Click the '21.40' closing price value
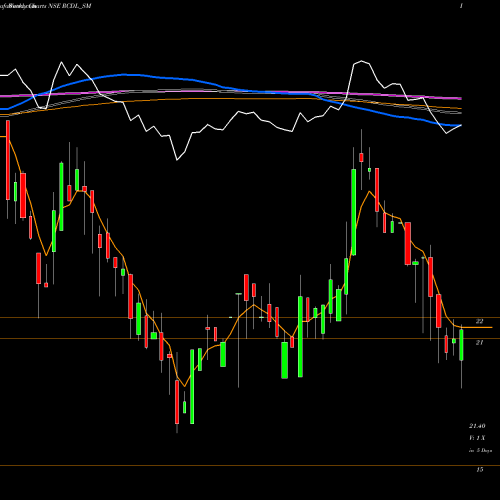 point(477,426)
